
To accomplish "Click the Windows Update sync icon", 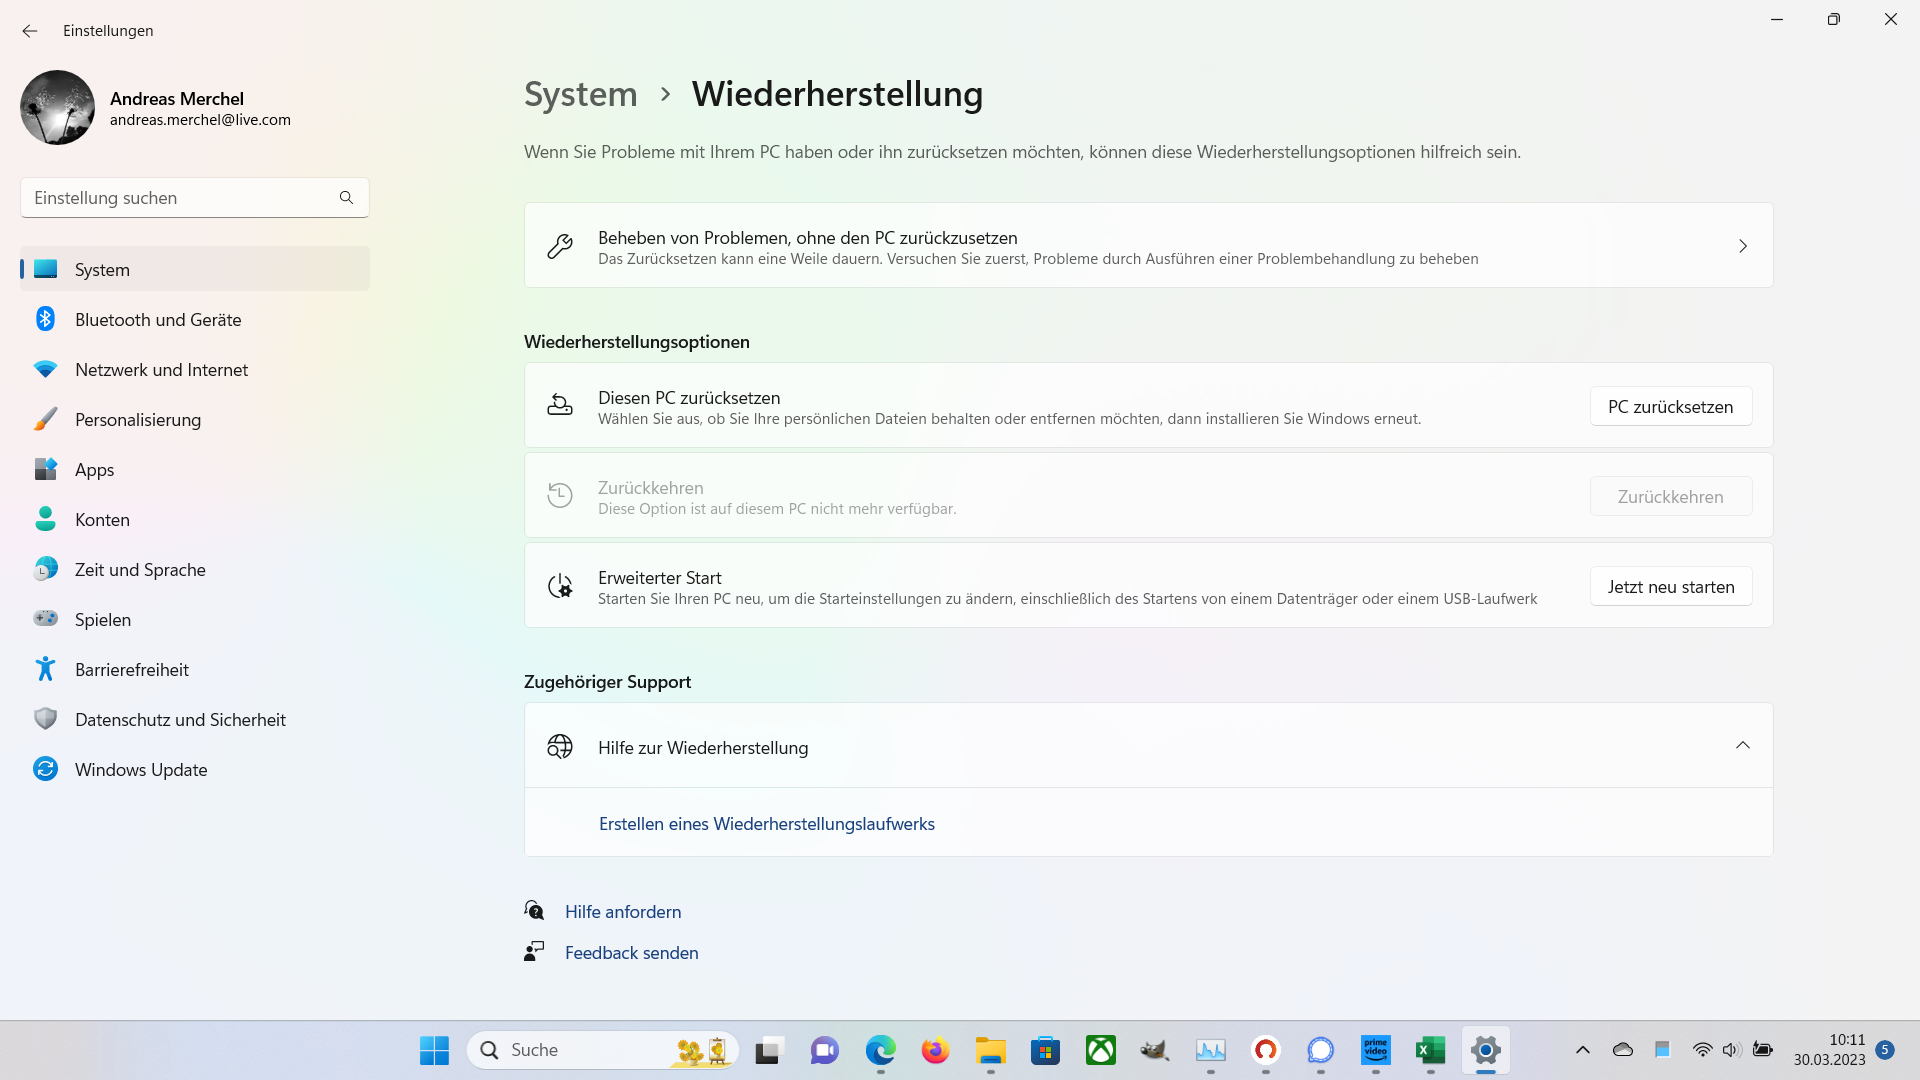I will [x=45, y=770].
